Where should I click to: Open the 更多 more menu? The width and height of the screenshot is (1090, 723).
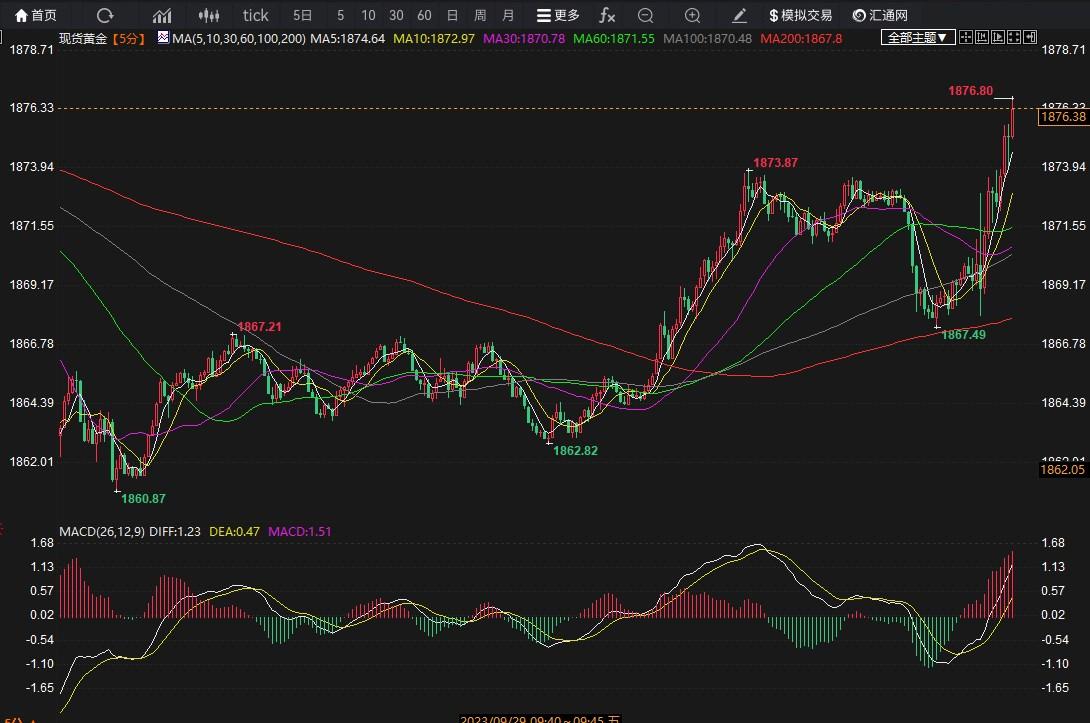tap(558, 15)
